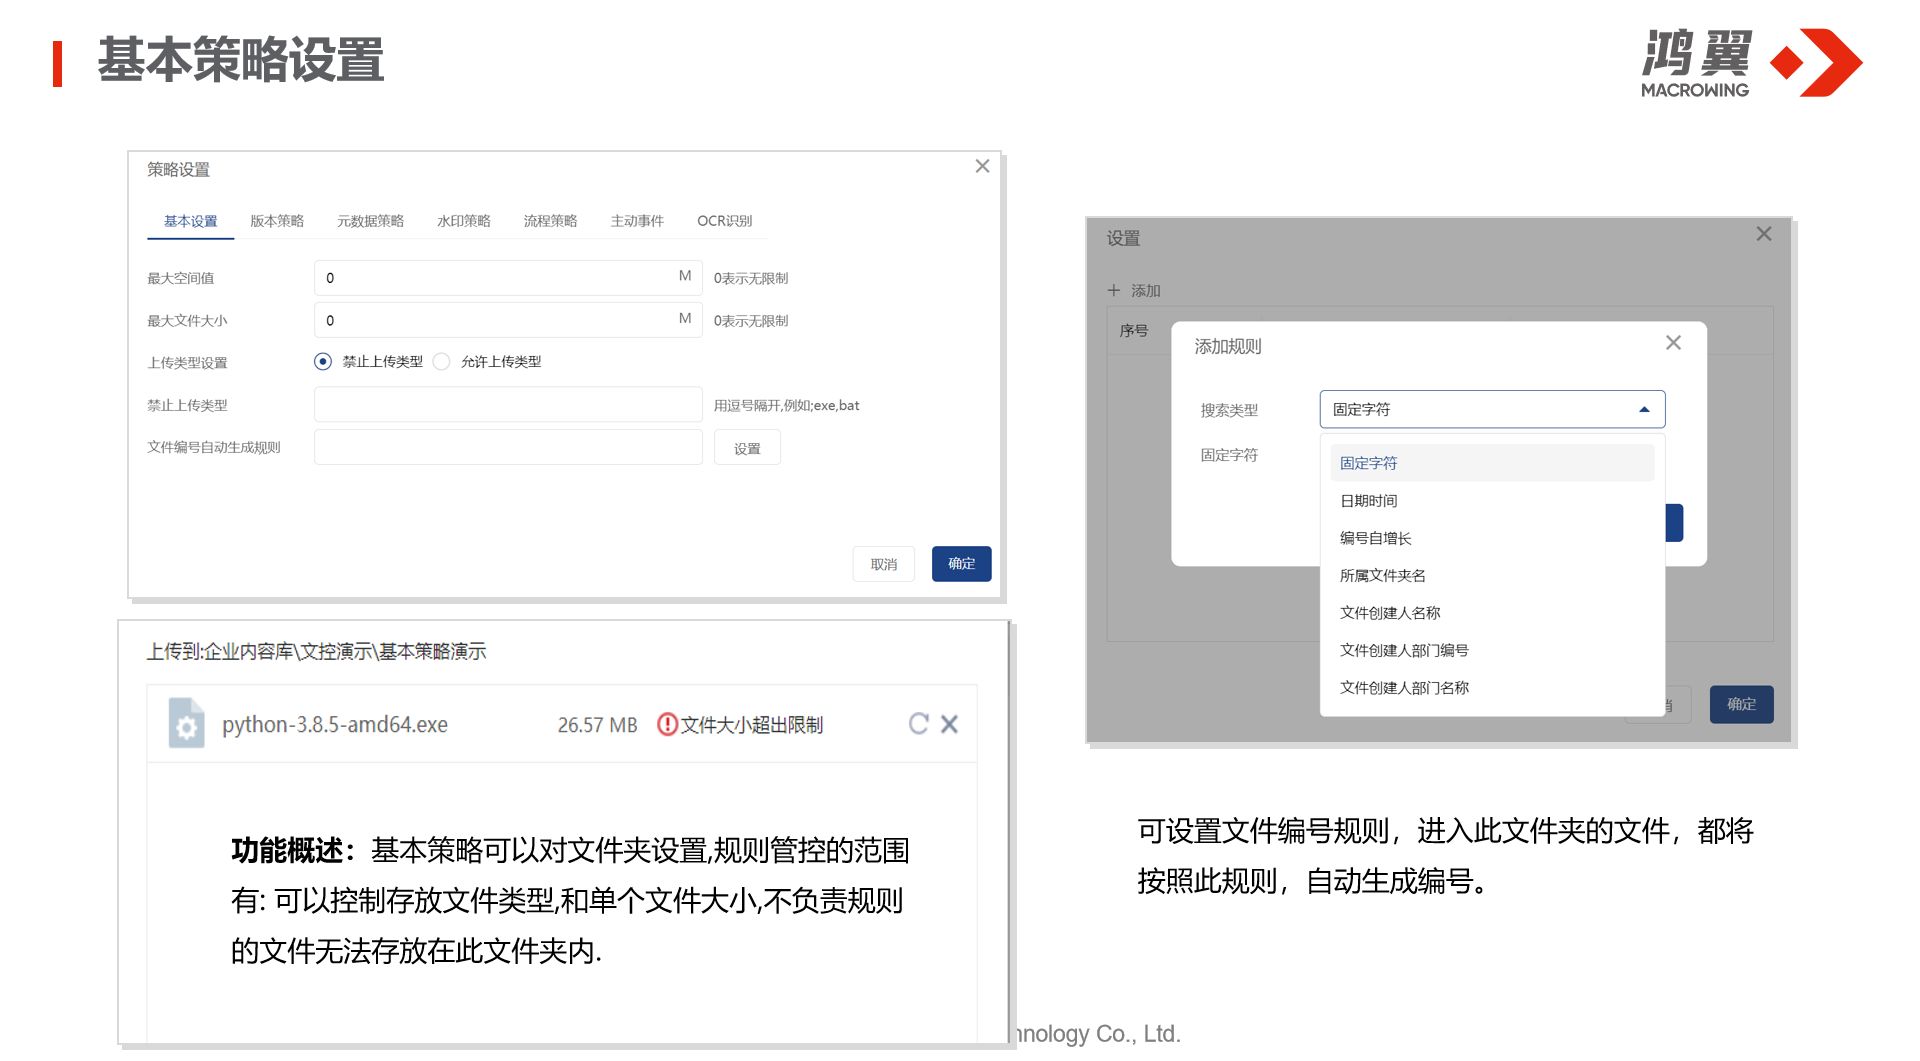Choose 日期时间 from the dropdown list
Screen dimensions: 1920x1061
pyautogui.click(x=1368, y=501)
